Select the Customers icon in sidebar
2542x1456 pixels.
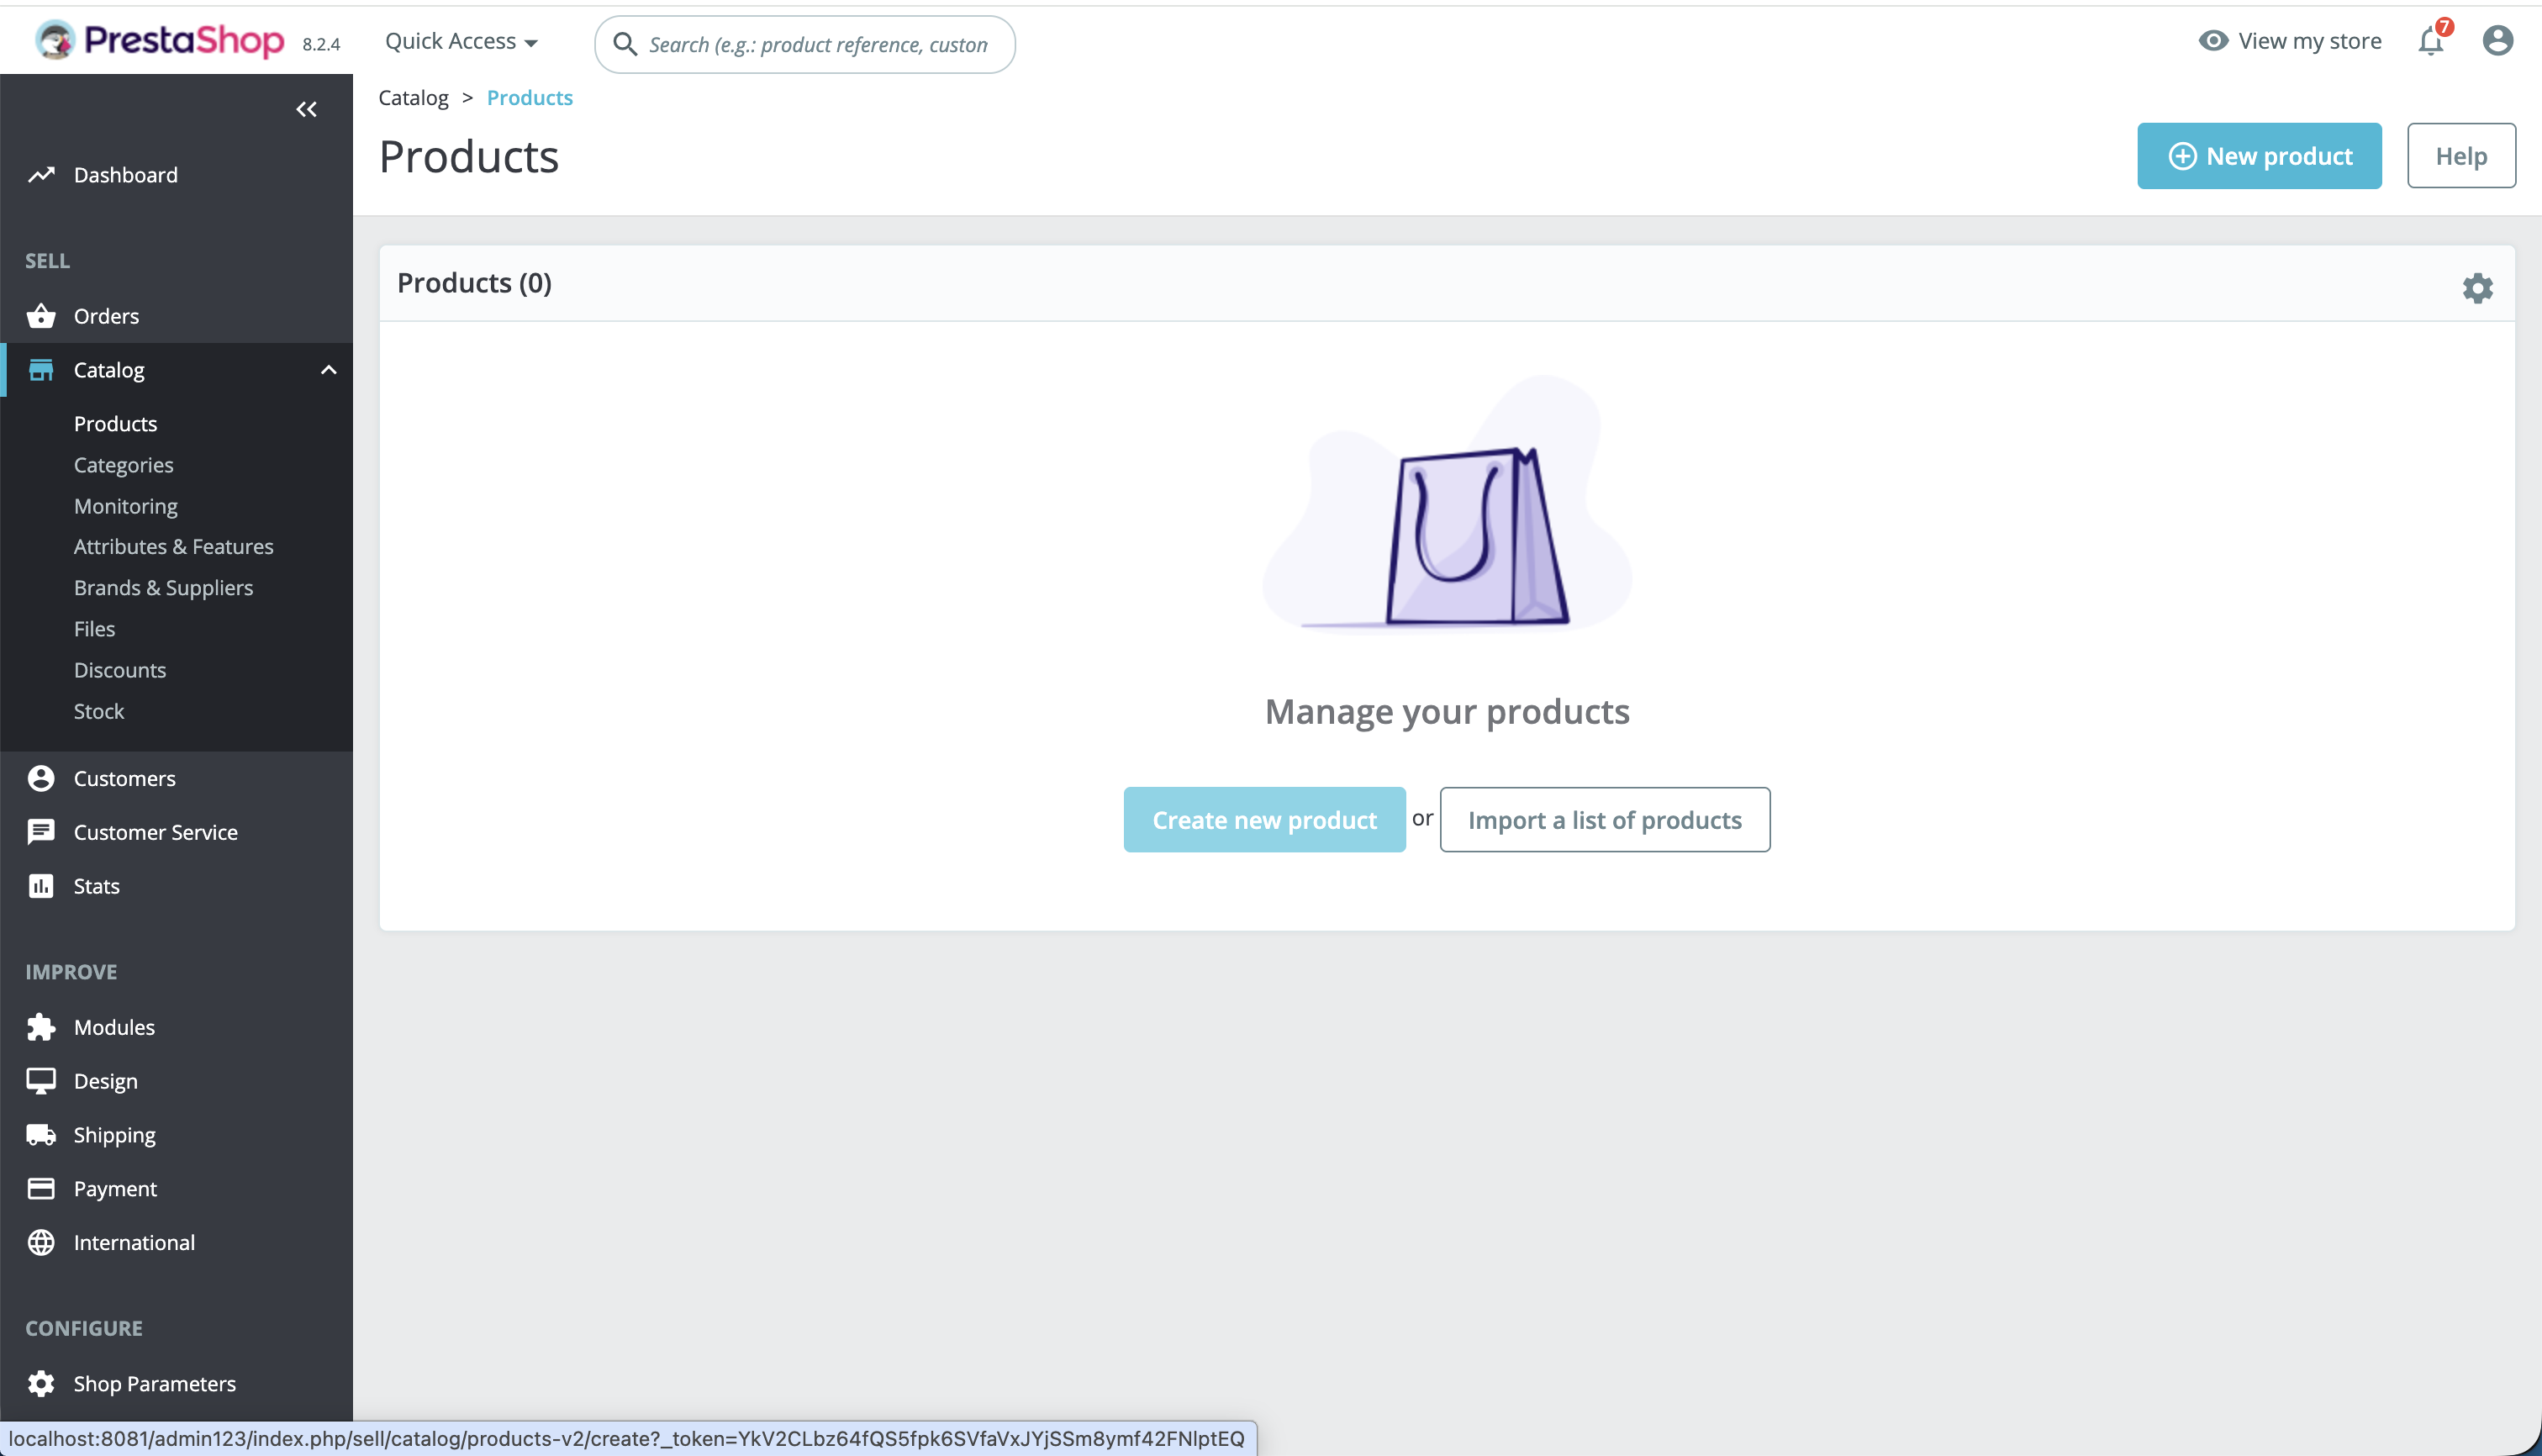(x=40, y=778)
